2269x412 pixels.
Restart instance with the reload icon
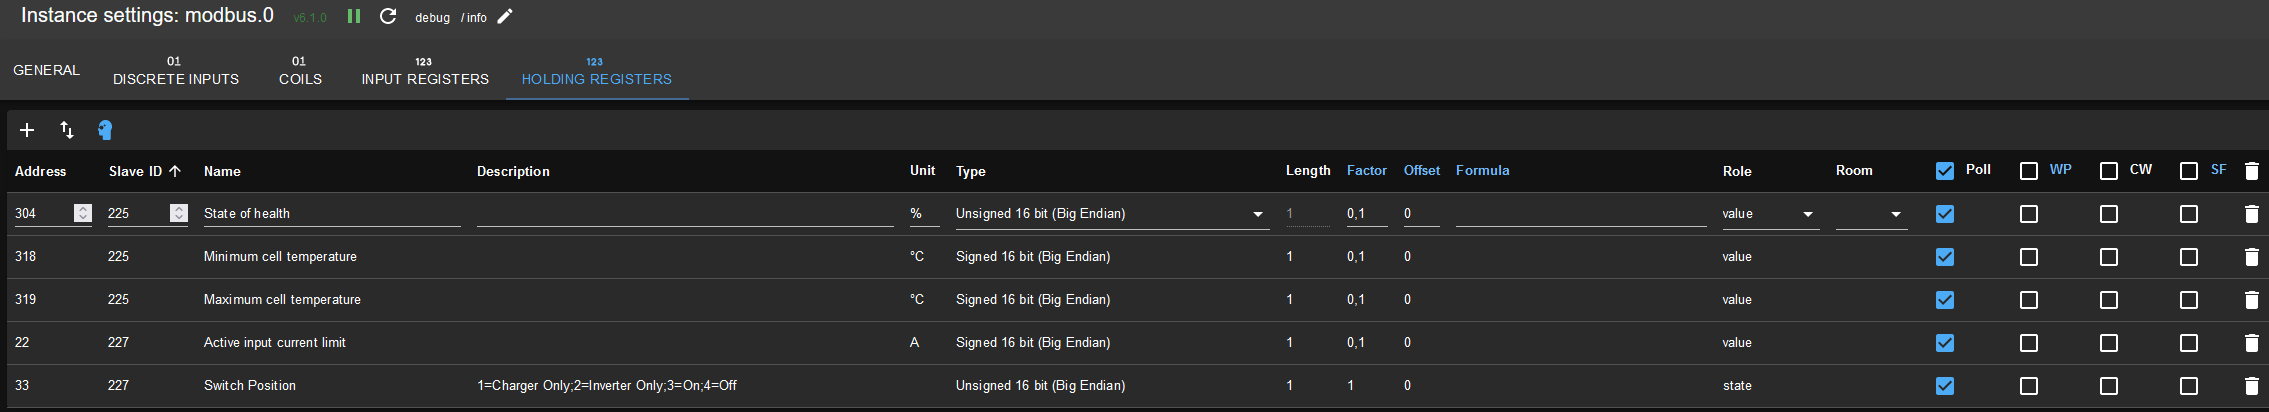pos(388,16)
